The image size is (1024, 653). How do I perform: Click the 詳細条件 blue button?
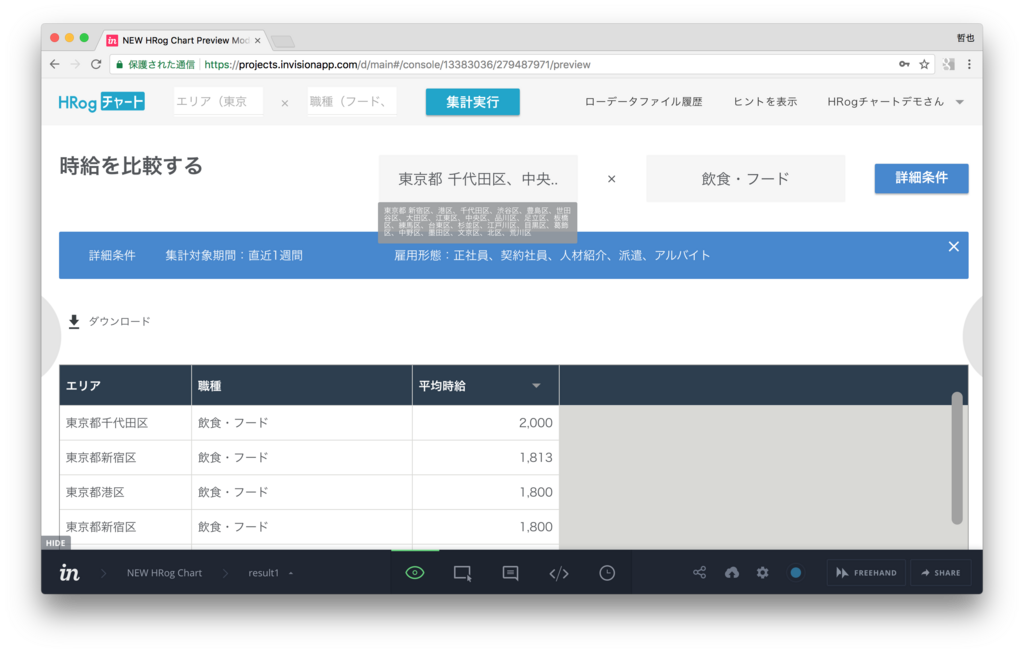pyautogui.click(x=921, y=178)
